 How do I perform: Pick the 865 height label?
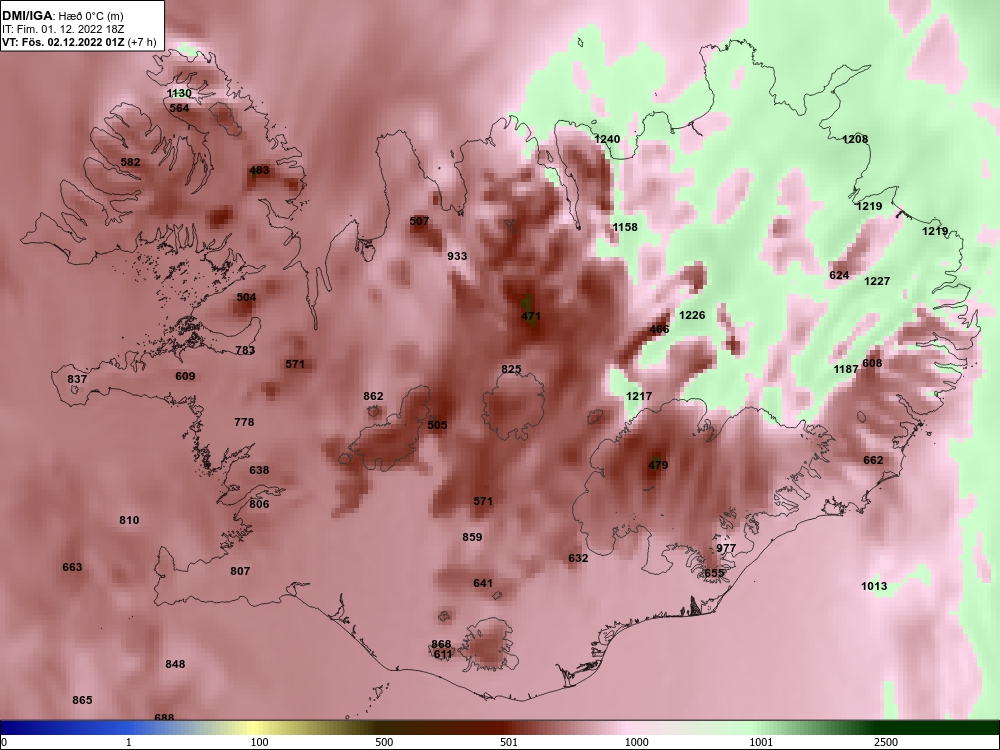[x=82, y=700]
